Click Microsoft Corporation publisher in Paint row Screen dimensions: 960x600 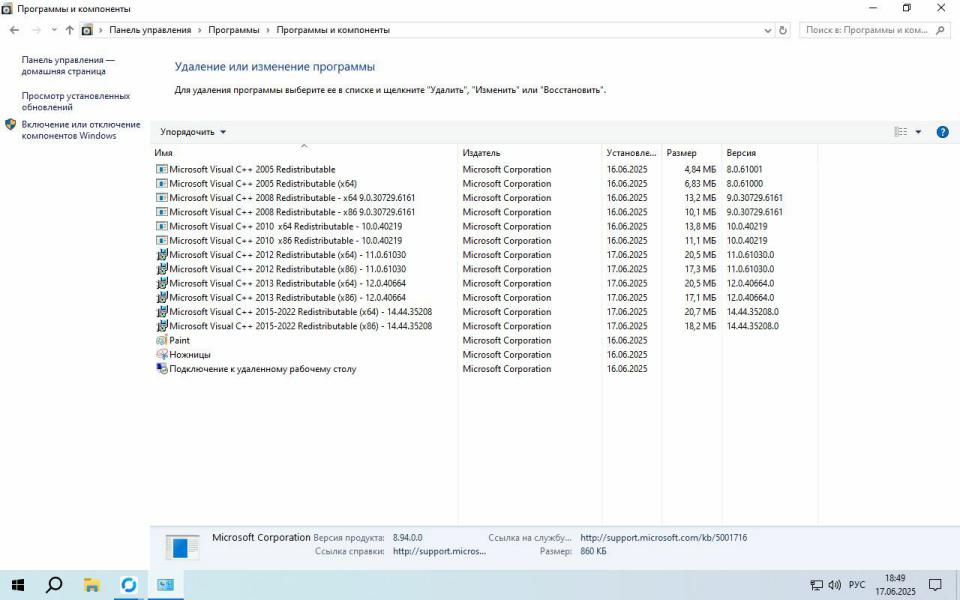(x=507, y=340)
